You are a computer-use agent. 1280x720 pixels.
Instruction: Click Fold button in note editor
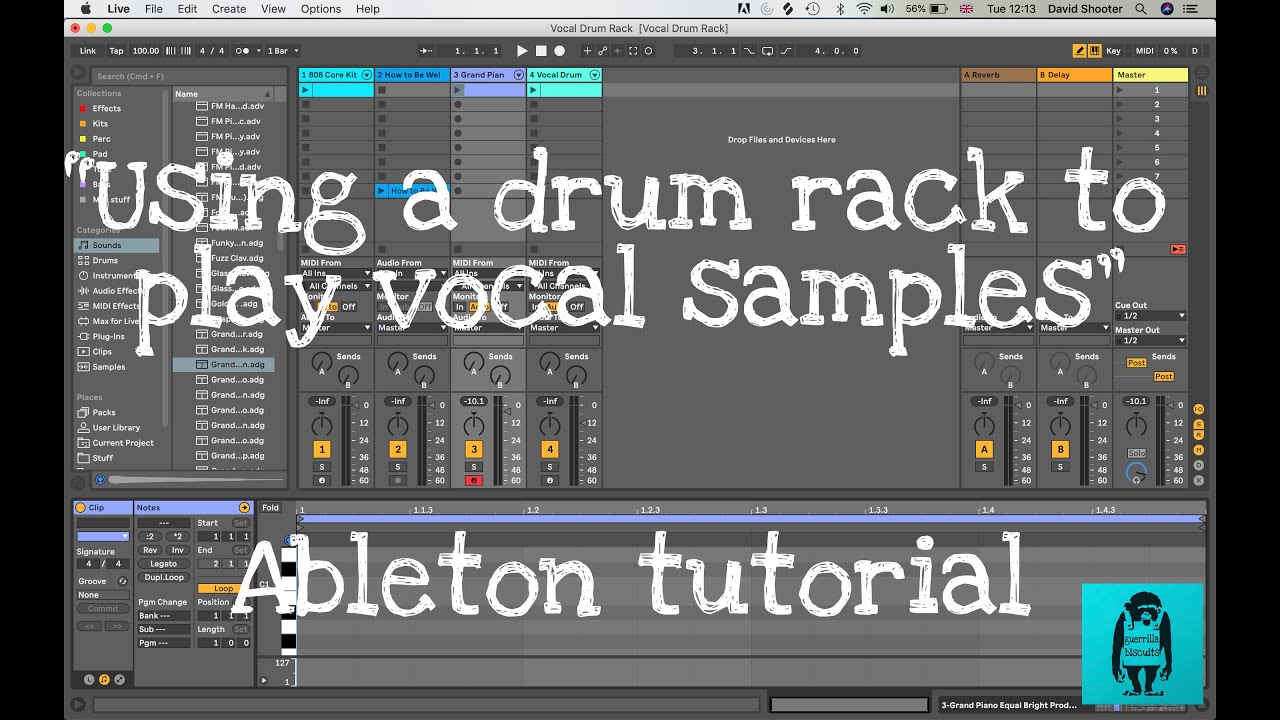pos(270,508)
